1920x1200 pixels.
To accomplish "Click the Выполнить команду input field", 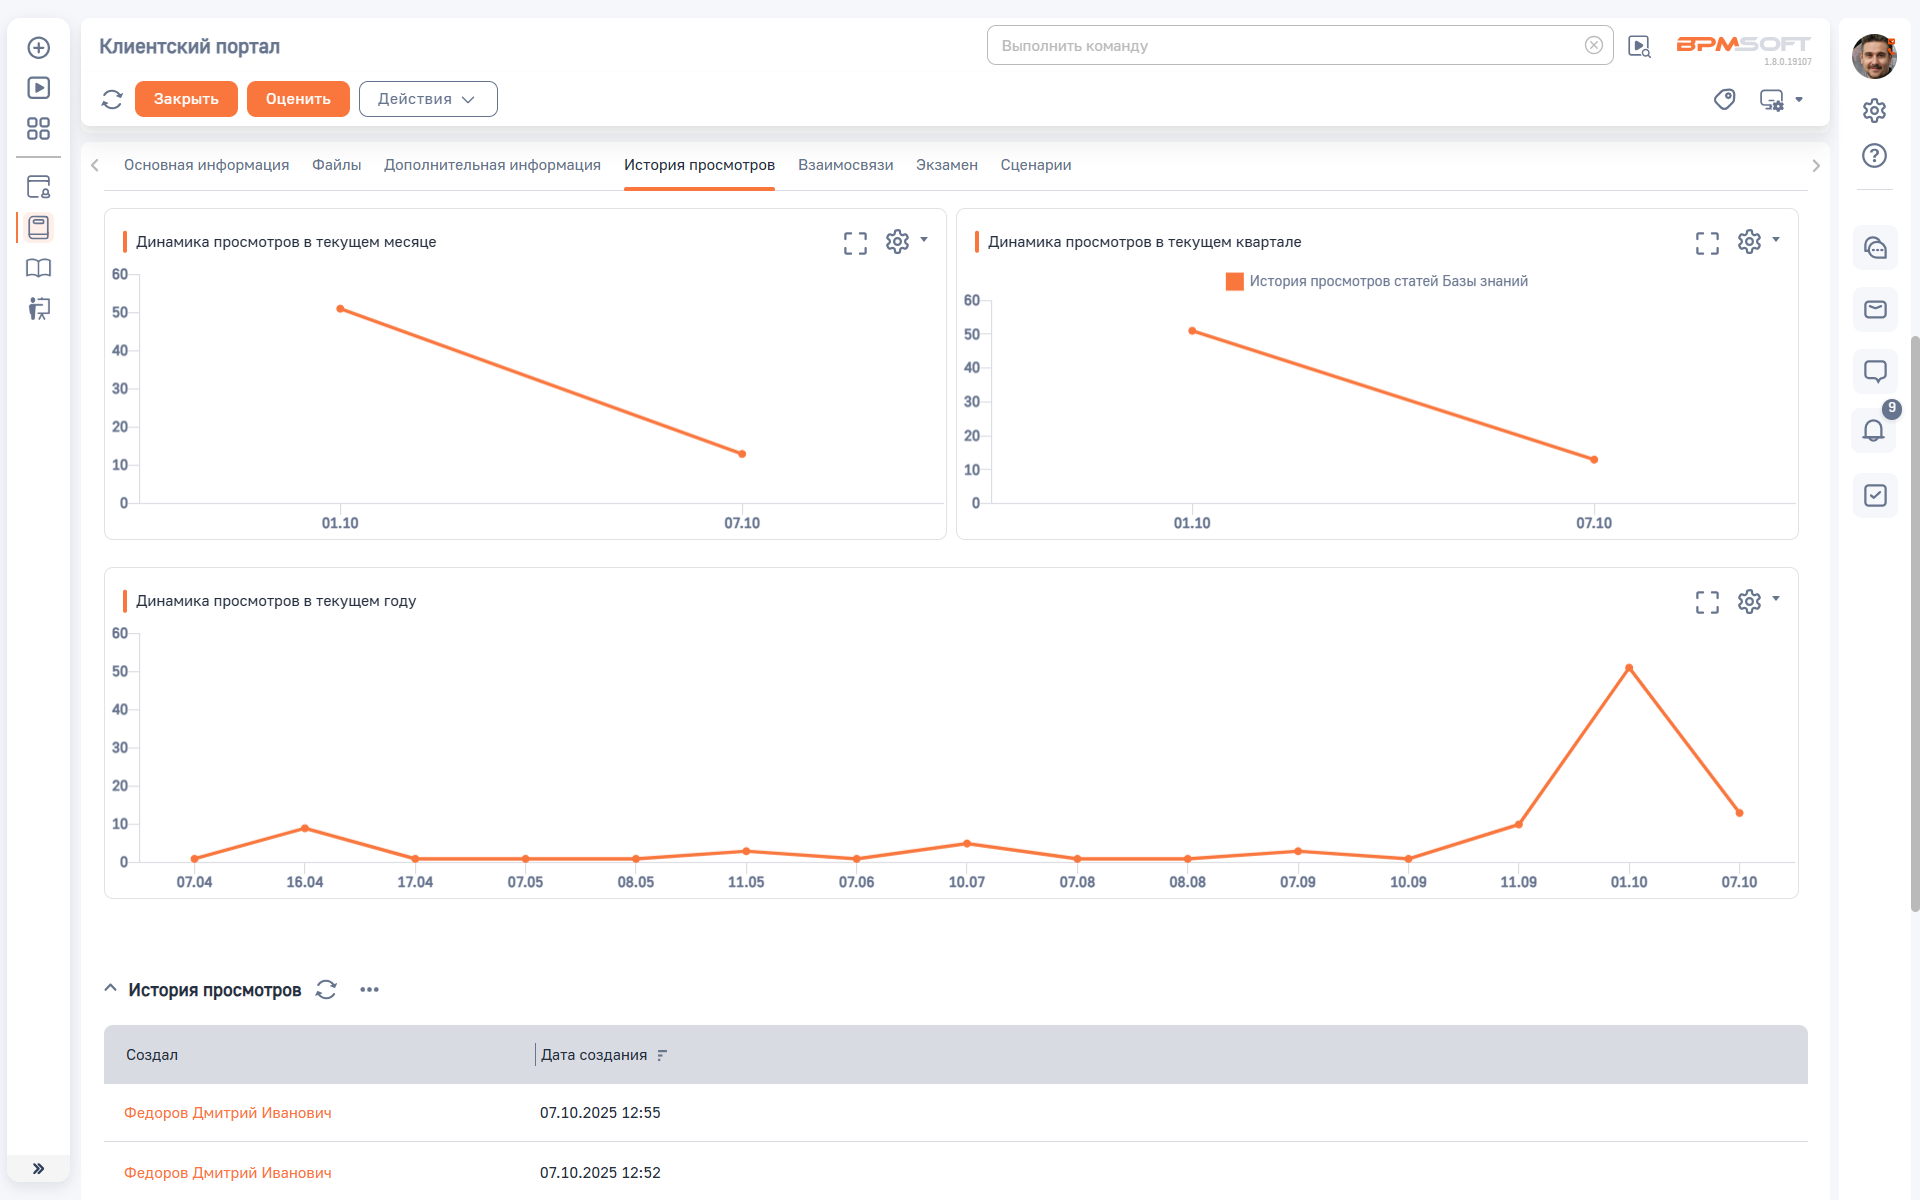I will click(x=1290, y=46).
